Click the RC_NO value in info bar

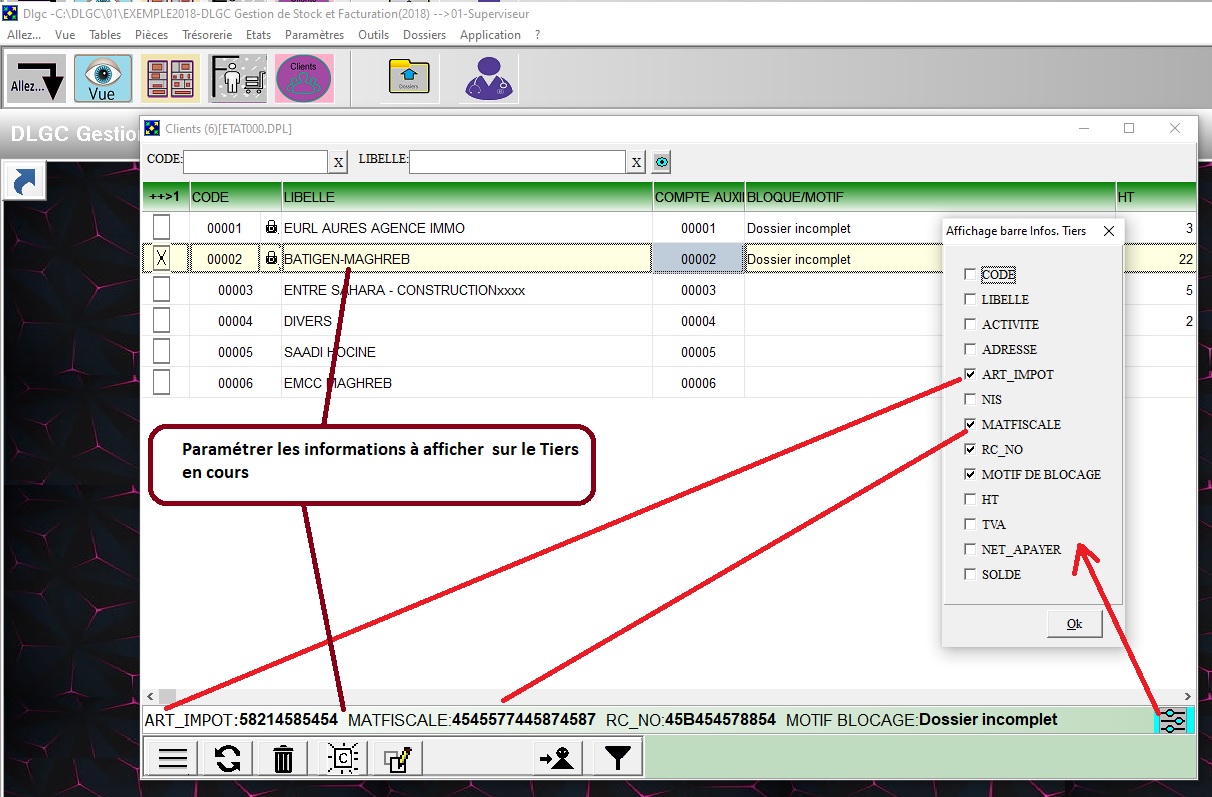(721, 720)
